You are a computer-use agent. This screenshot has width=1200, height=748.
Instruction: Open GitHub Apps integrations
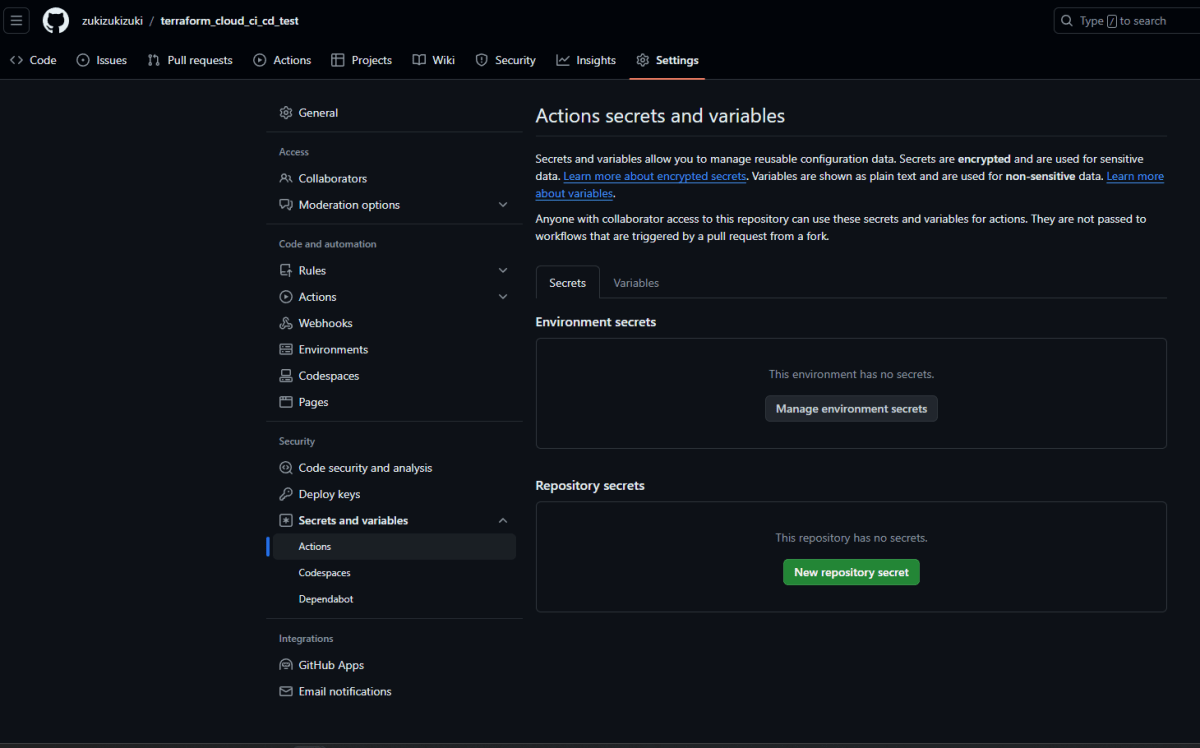point(394,665)
